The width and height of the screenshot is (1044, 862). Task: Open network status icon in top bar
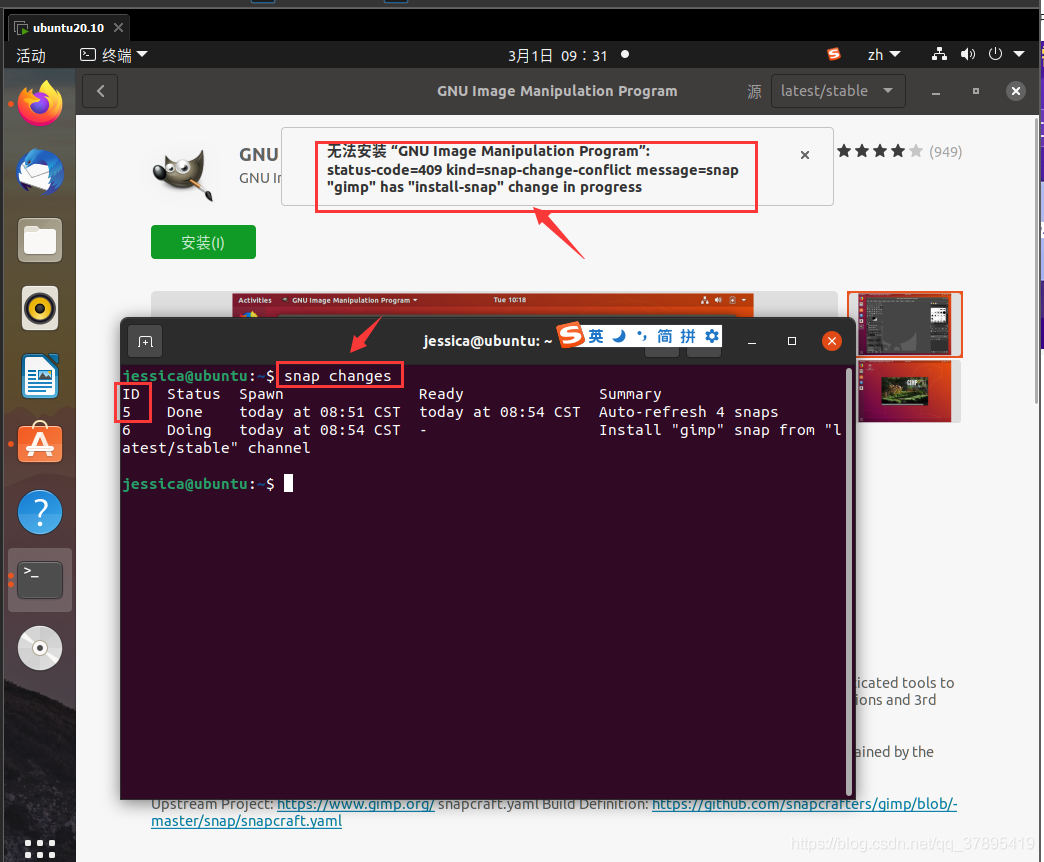(939, 55)
